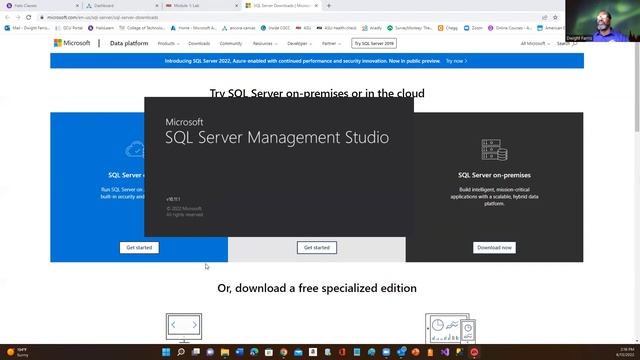Open the Mail bookmark
Screen dimensions: 640x360
pyautogui.click(x=27, y=28)
